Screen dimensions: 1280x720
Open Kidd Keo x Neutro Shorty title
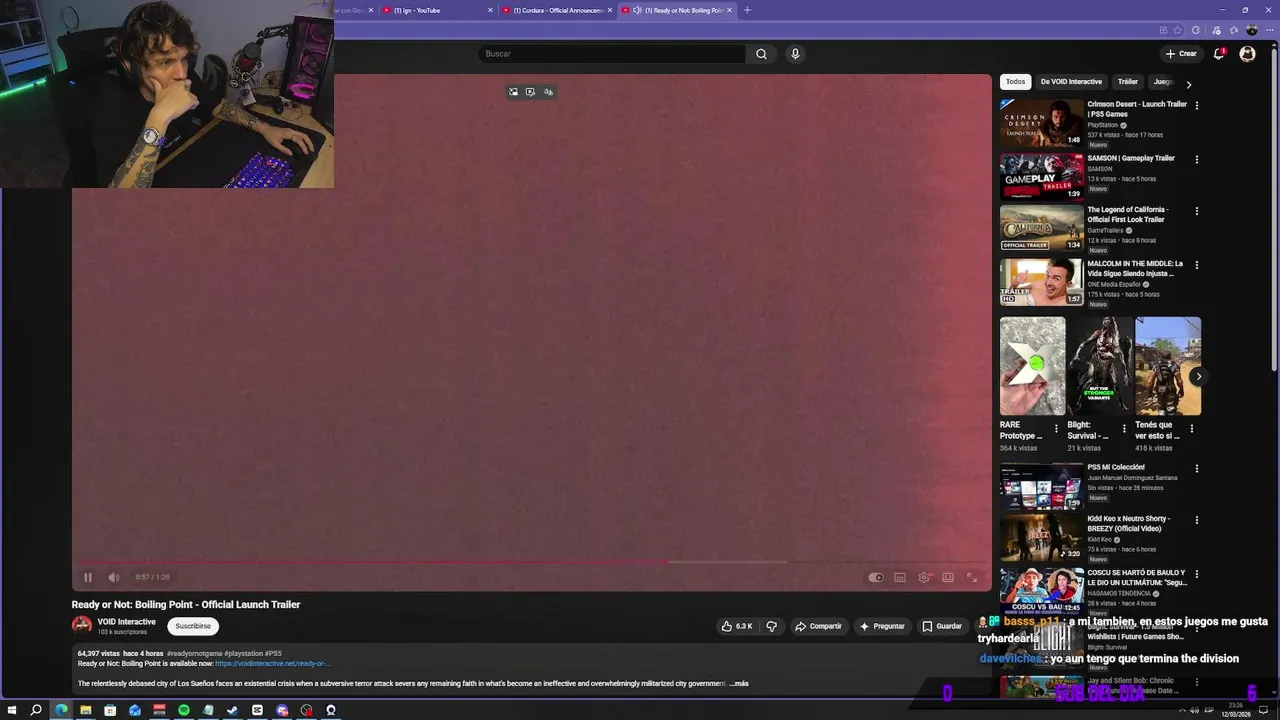[1129, 523]
